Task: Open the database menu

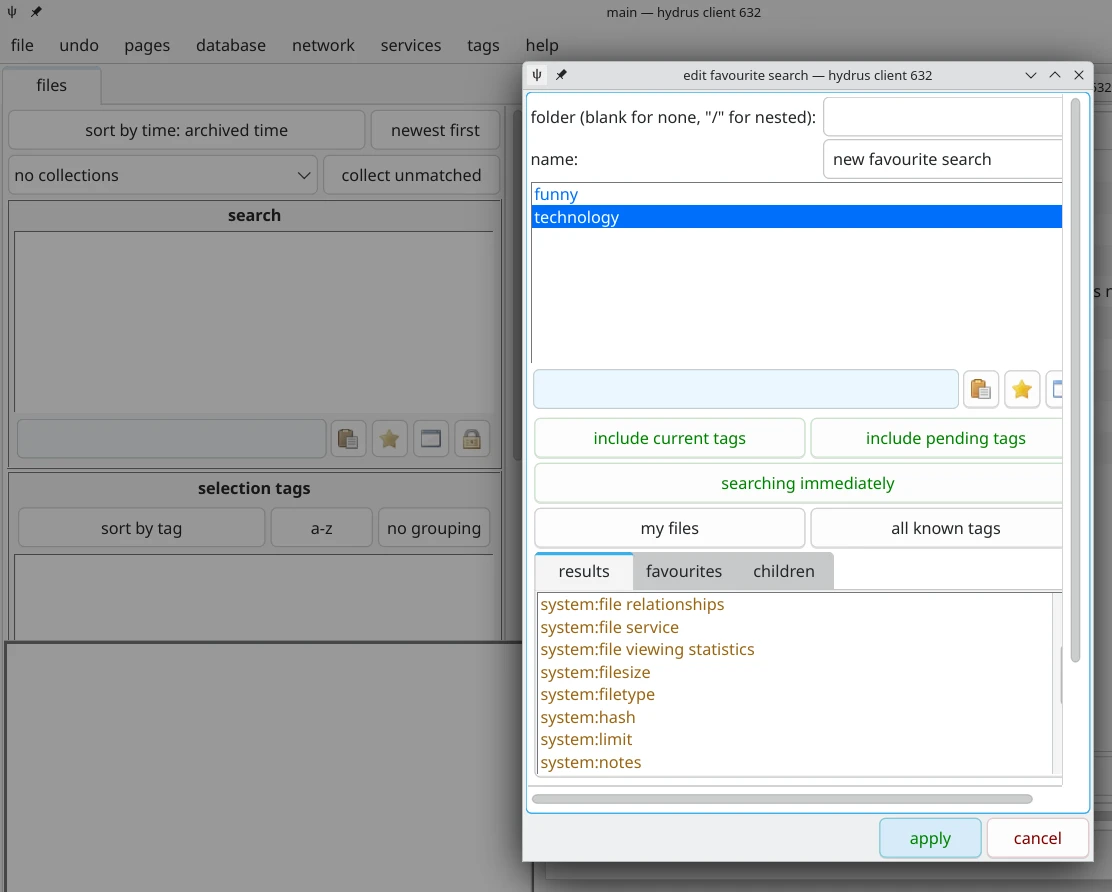Action: tap(231, 45)
